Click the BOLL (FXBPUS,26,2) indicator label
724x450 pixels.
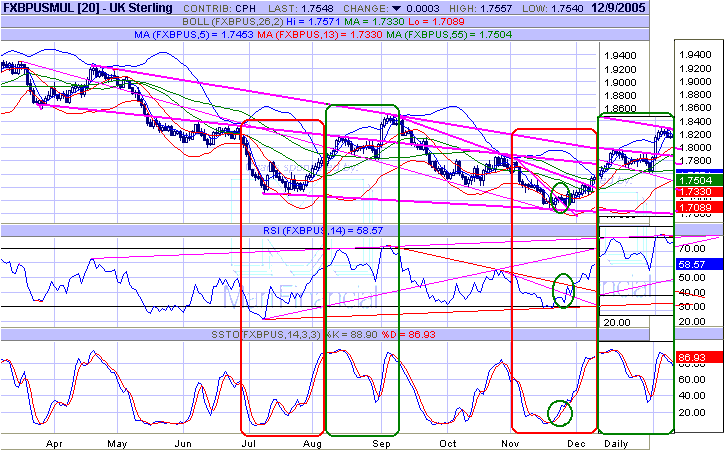pyautogui.click(x=233, y=22)
